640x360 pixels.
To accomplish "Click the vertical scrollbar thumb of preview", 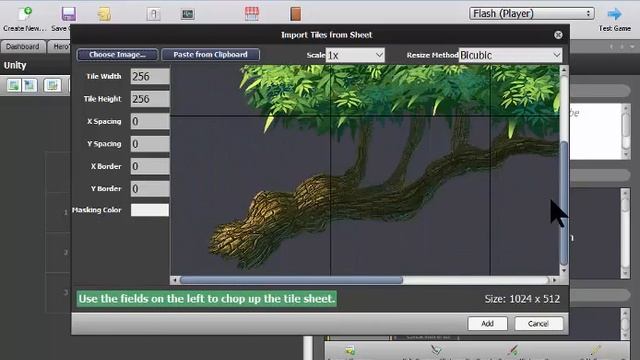I will tap(564, 203).
